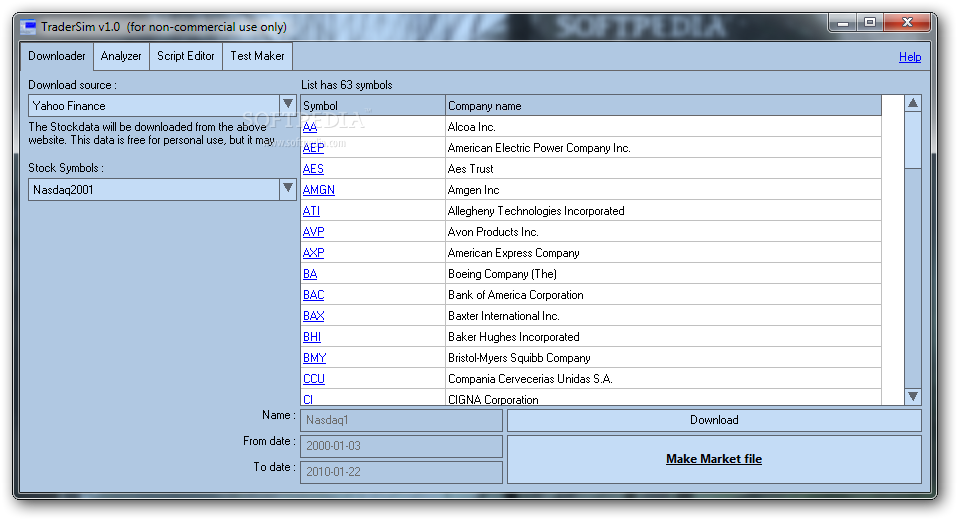This screenshot has height=520, width=958.
Task: Open the AVP symbol link
Action: [x=313, y=232]
